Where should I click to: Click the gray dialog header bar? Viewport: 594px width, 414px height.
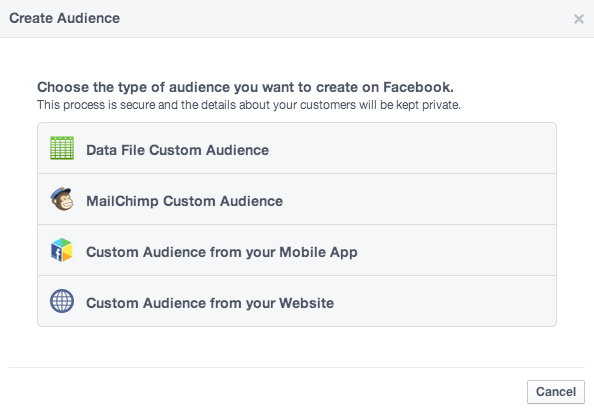point(297,19)
